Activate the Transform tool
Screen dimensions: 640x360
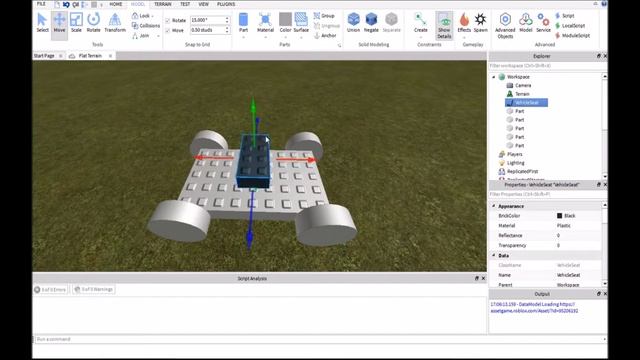point(115,23)
